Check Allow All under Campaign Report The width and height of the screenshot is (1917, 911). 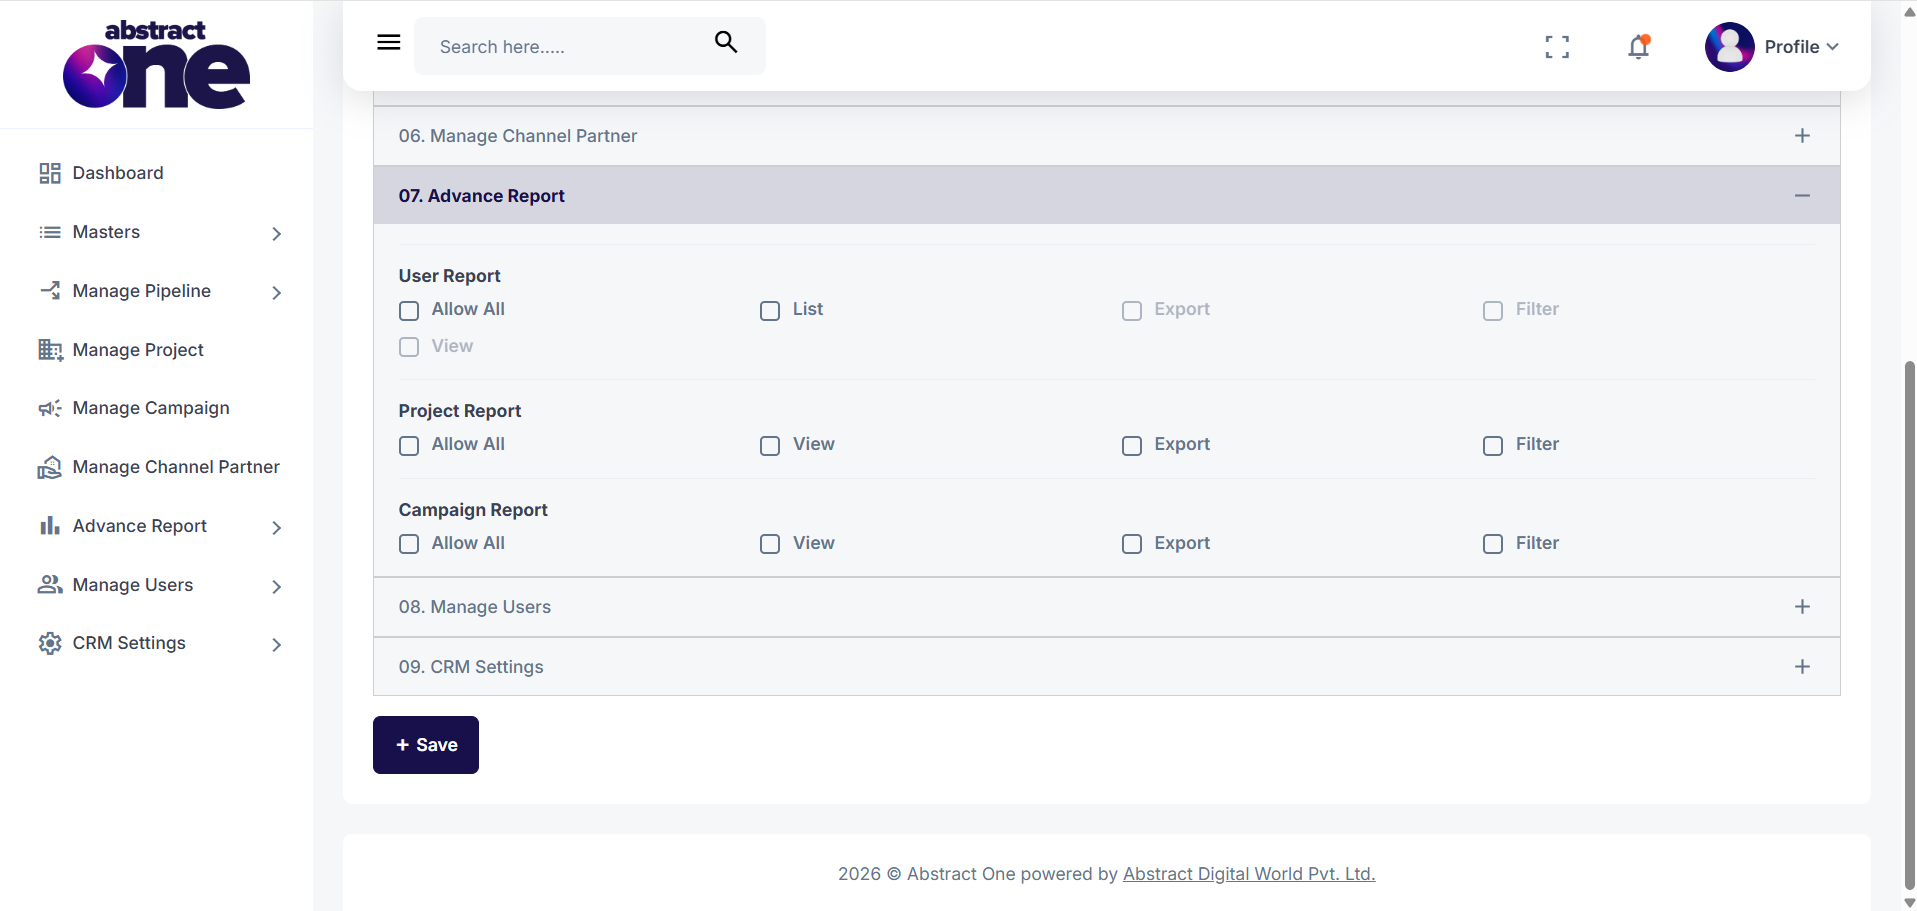[x=409, y=544]
